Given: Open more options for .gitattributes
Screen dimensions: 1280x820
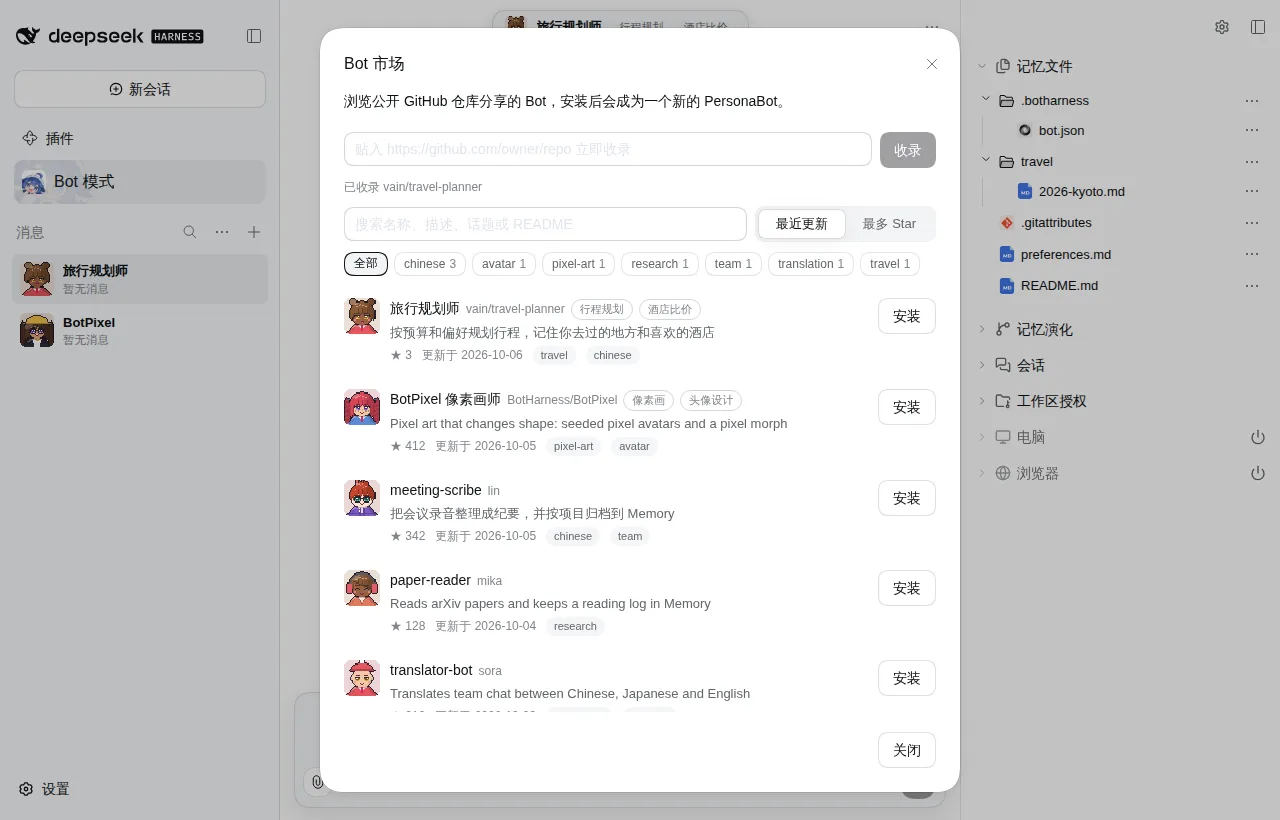Looking at the screenshot, I should pyautogui.click(x=1252, y=223).
